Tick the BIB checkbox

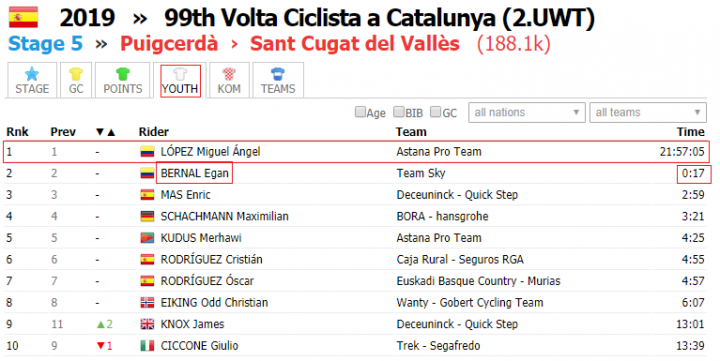point(399,112)
